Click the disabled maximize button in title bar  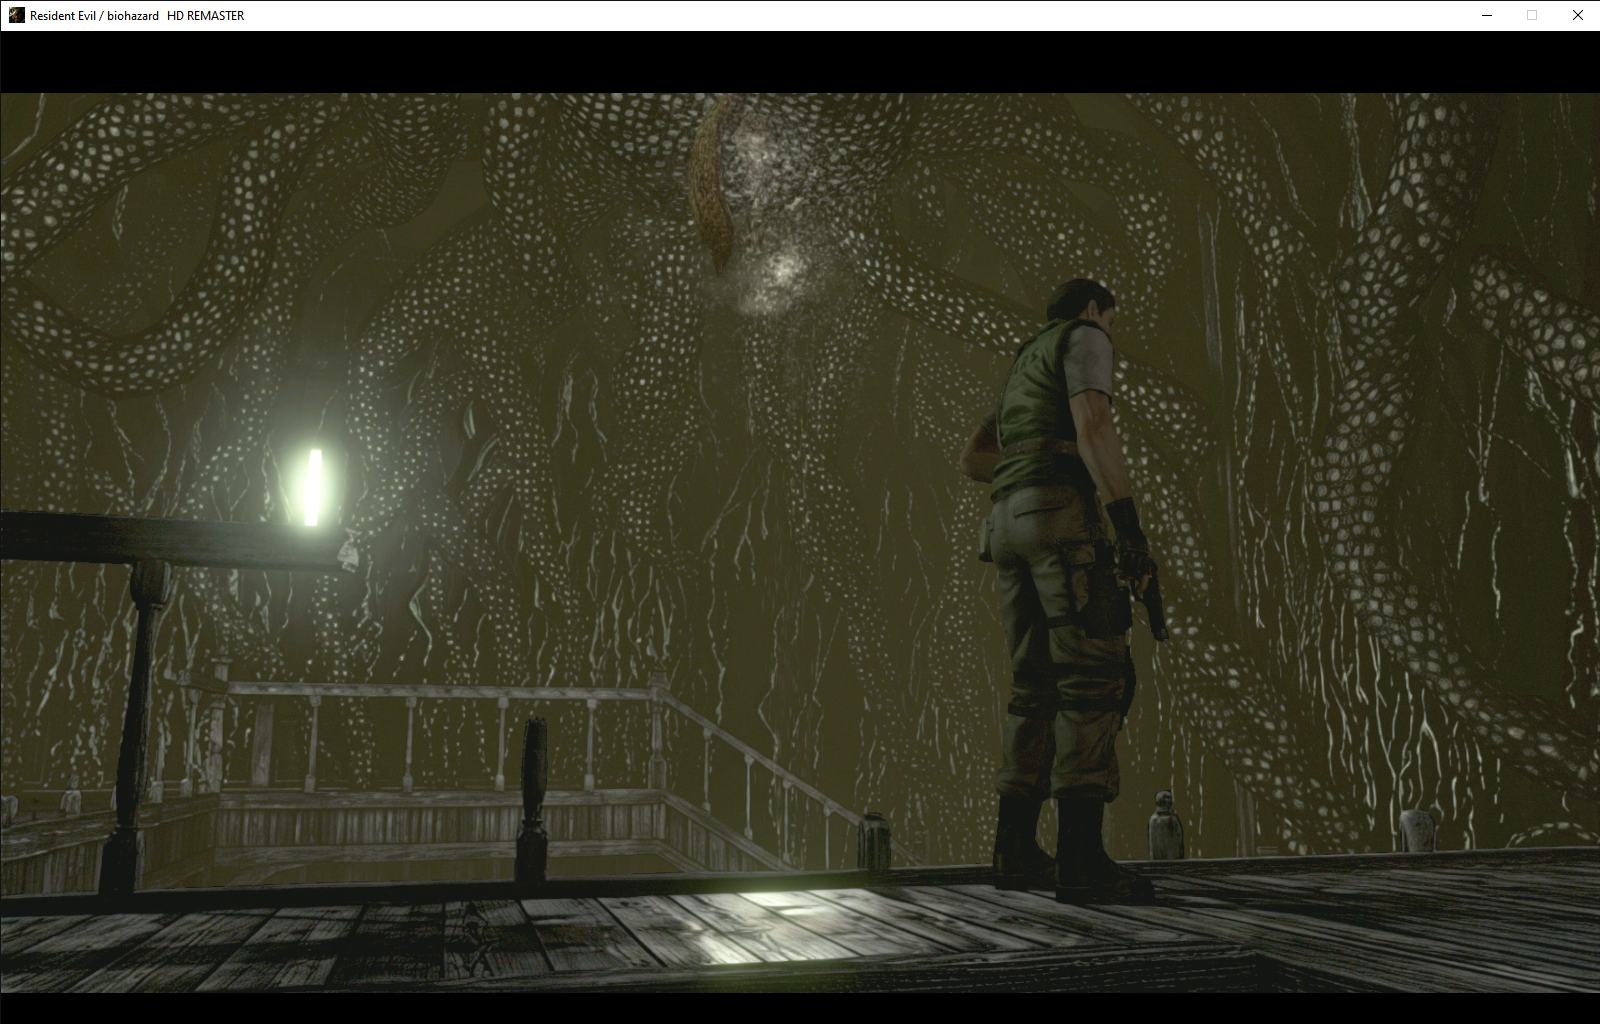(1532, 15)
